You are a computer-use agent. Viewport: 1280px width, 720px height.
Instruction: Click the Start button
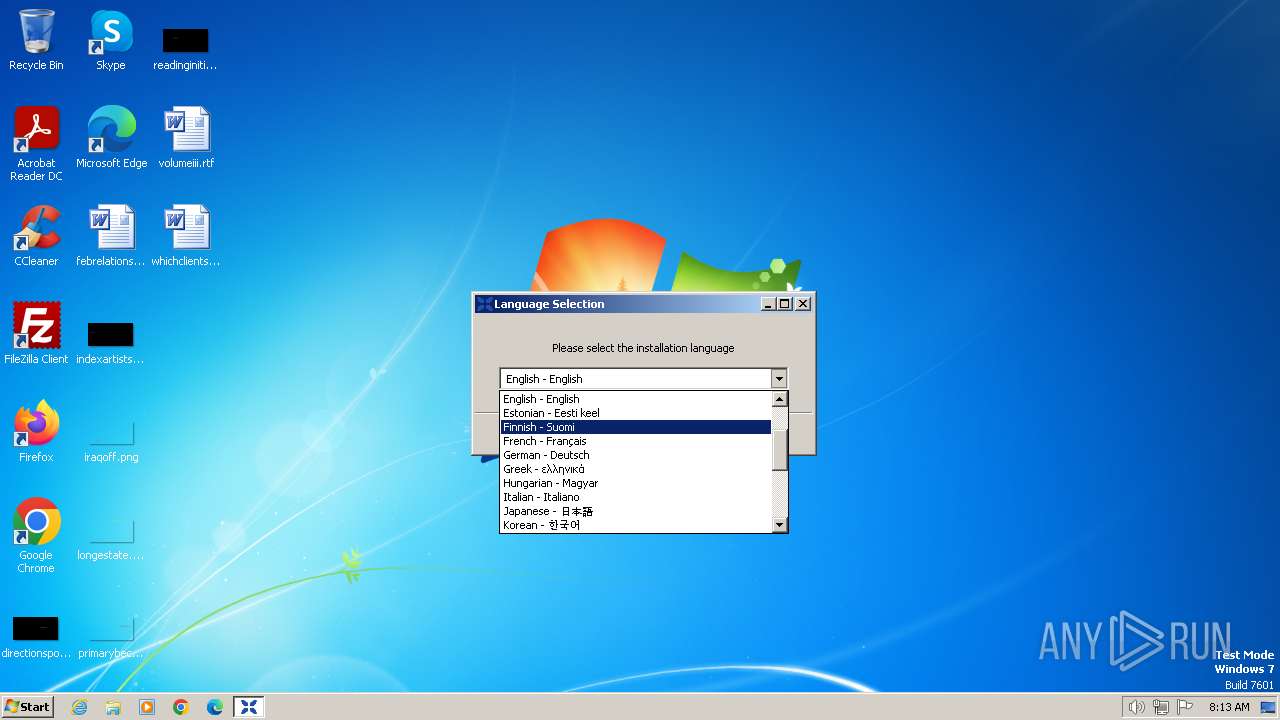click(27, 707)
